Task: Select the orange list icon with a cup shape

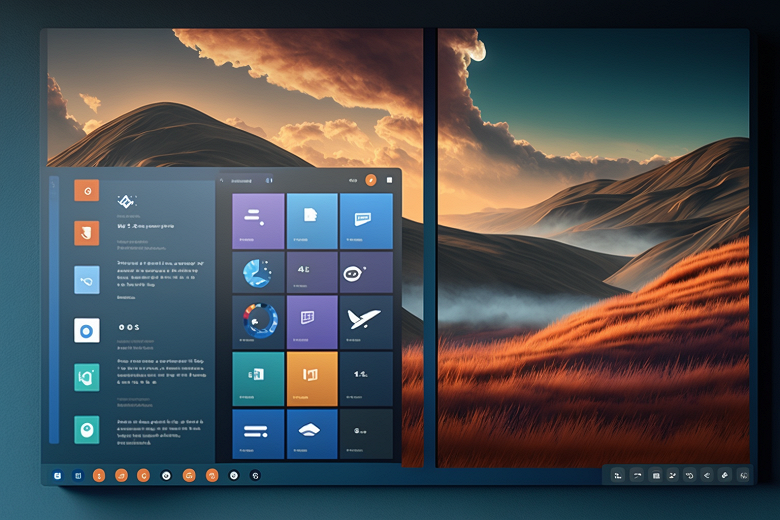Action: [87, 233]
